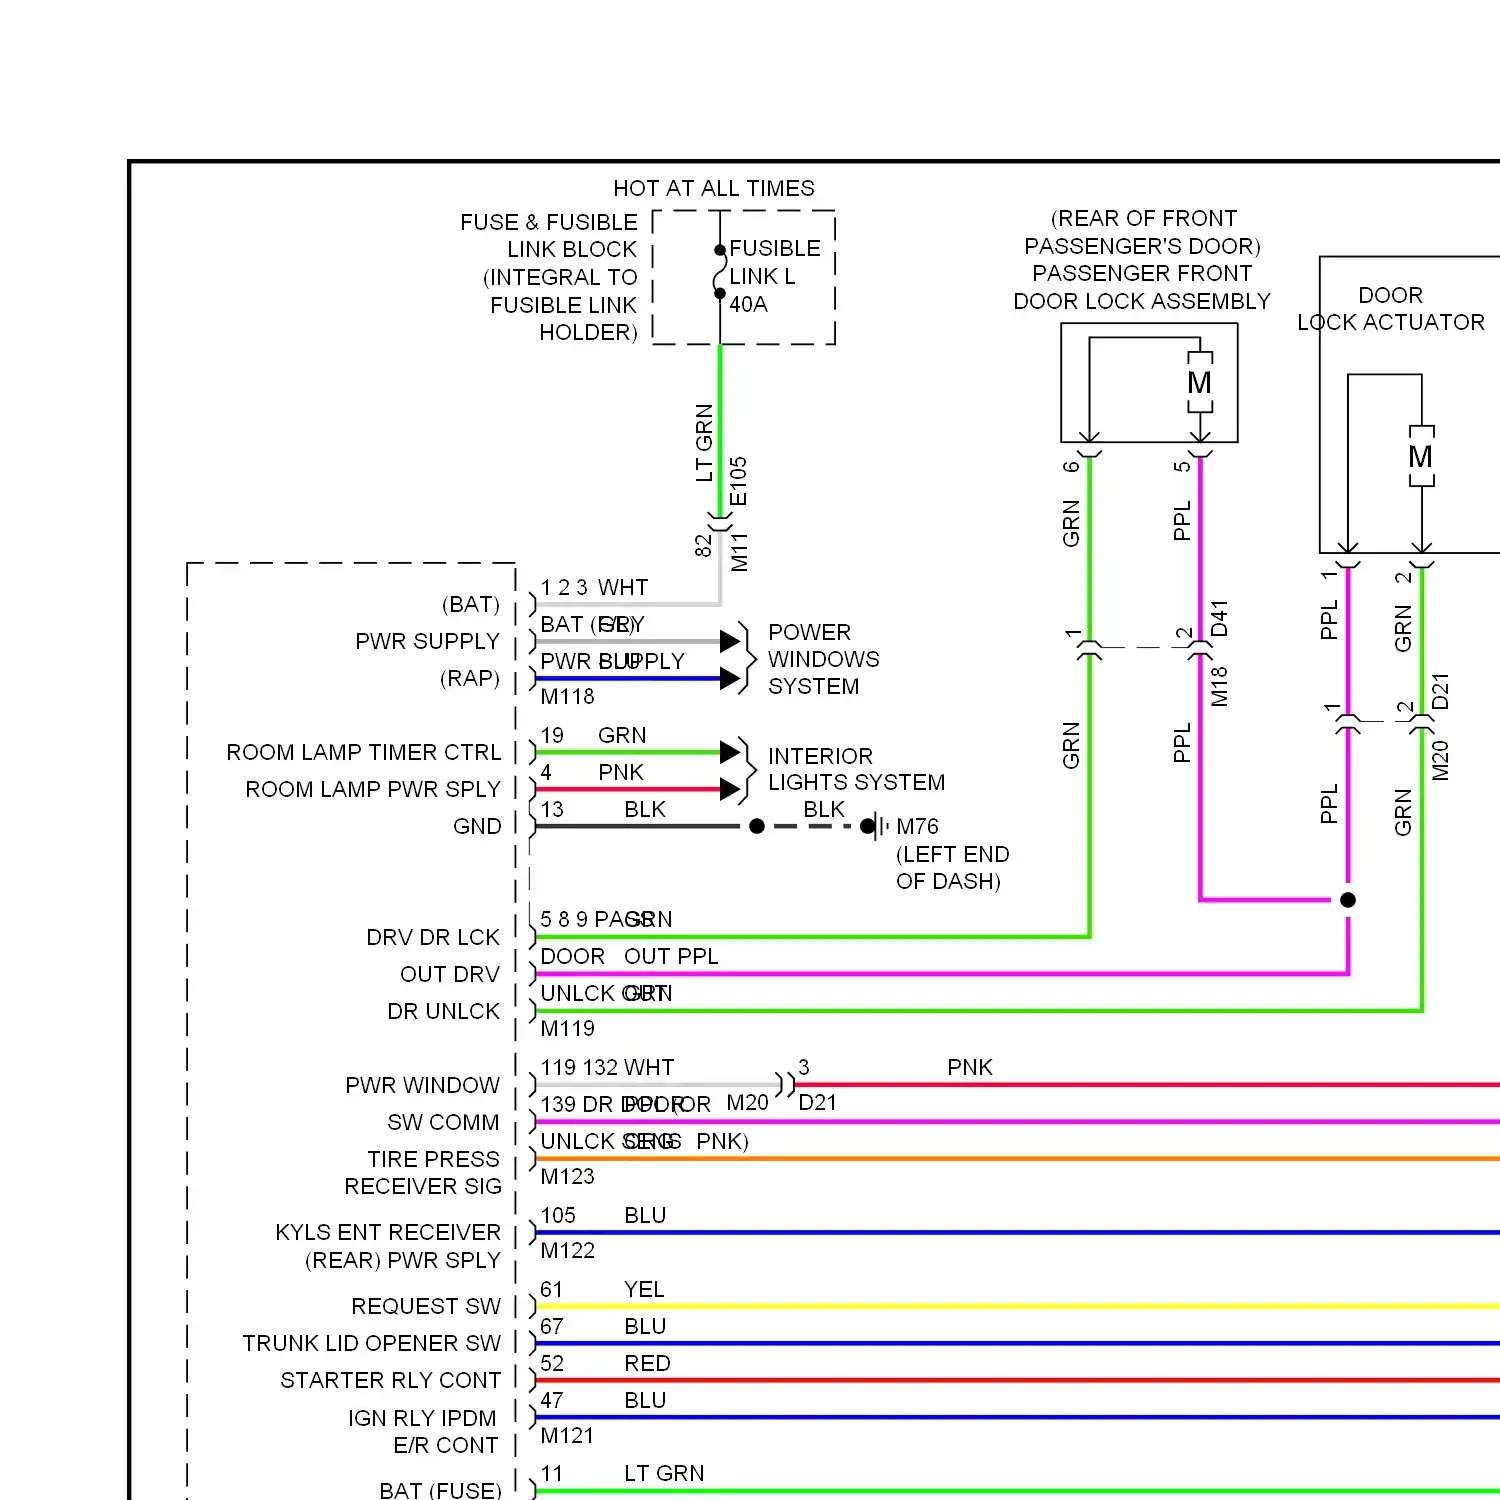
Task: Click the arrowhead on the RAP blue wire
Action: pyautogui.click(x=730, y=679)
